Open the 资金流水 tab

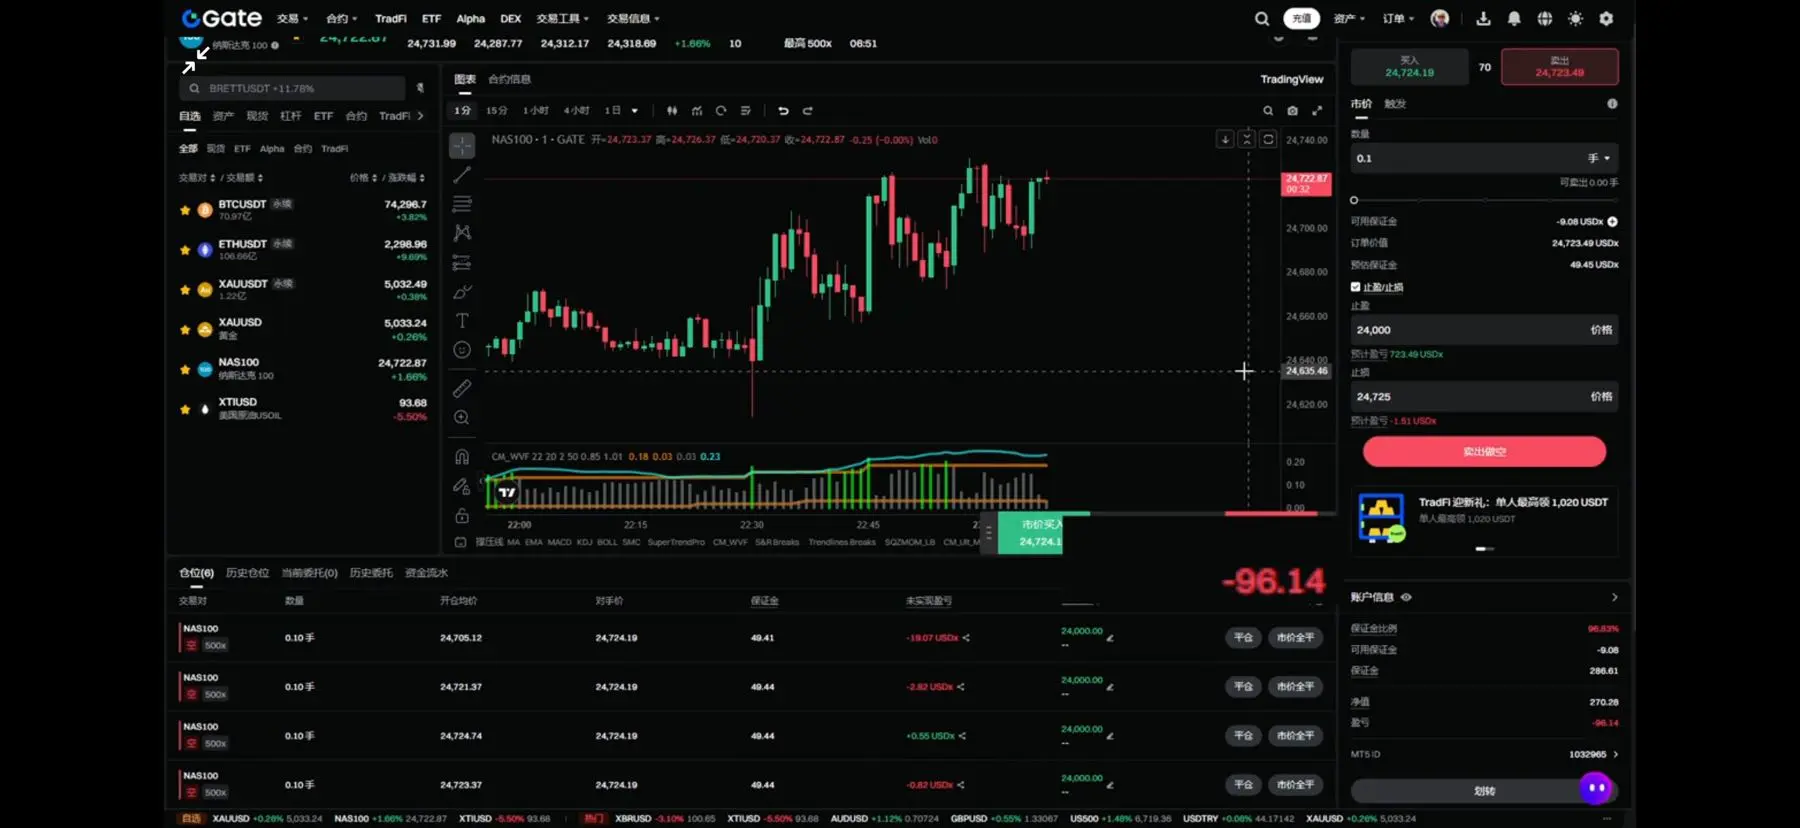tap(426, 573)
